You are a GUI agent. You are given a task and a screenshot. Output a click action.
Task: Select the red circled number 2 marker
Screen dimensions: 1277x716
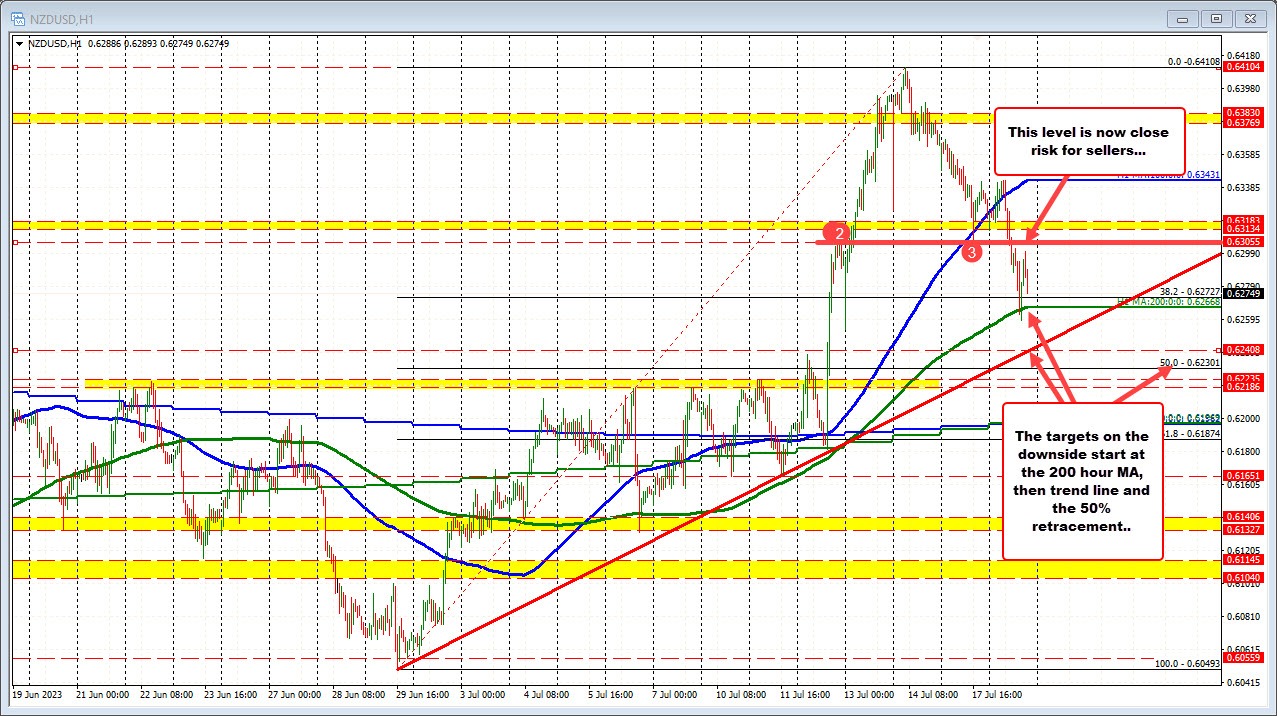[x=837, y=233]
